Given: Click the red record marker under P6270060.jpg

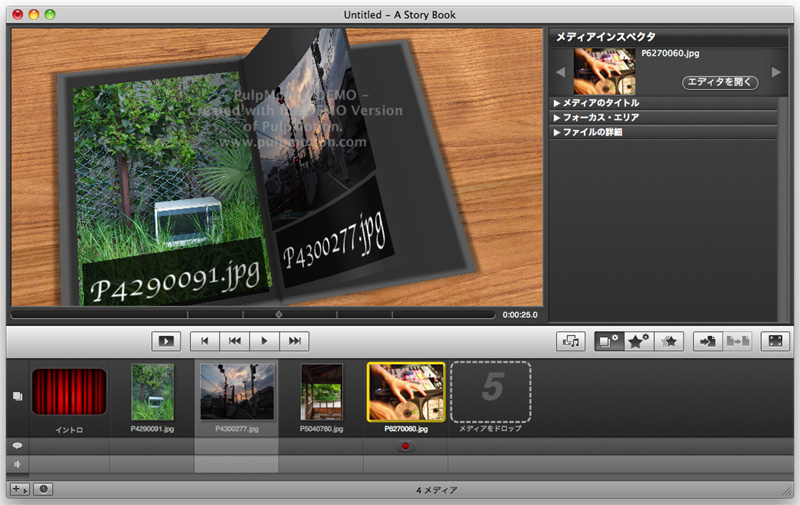Looking at the screenshot, I should pyautogui.click(x=406, y=447).
